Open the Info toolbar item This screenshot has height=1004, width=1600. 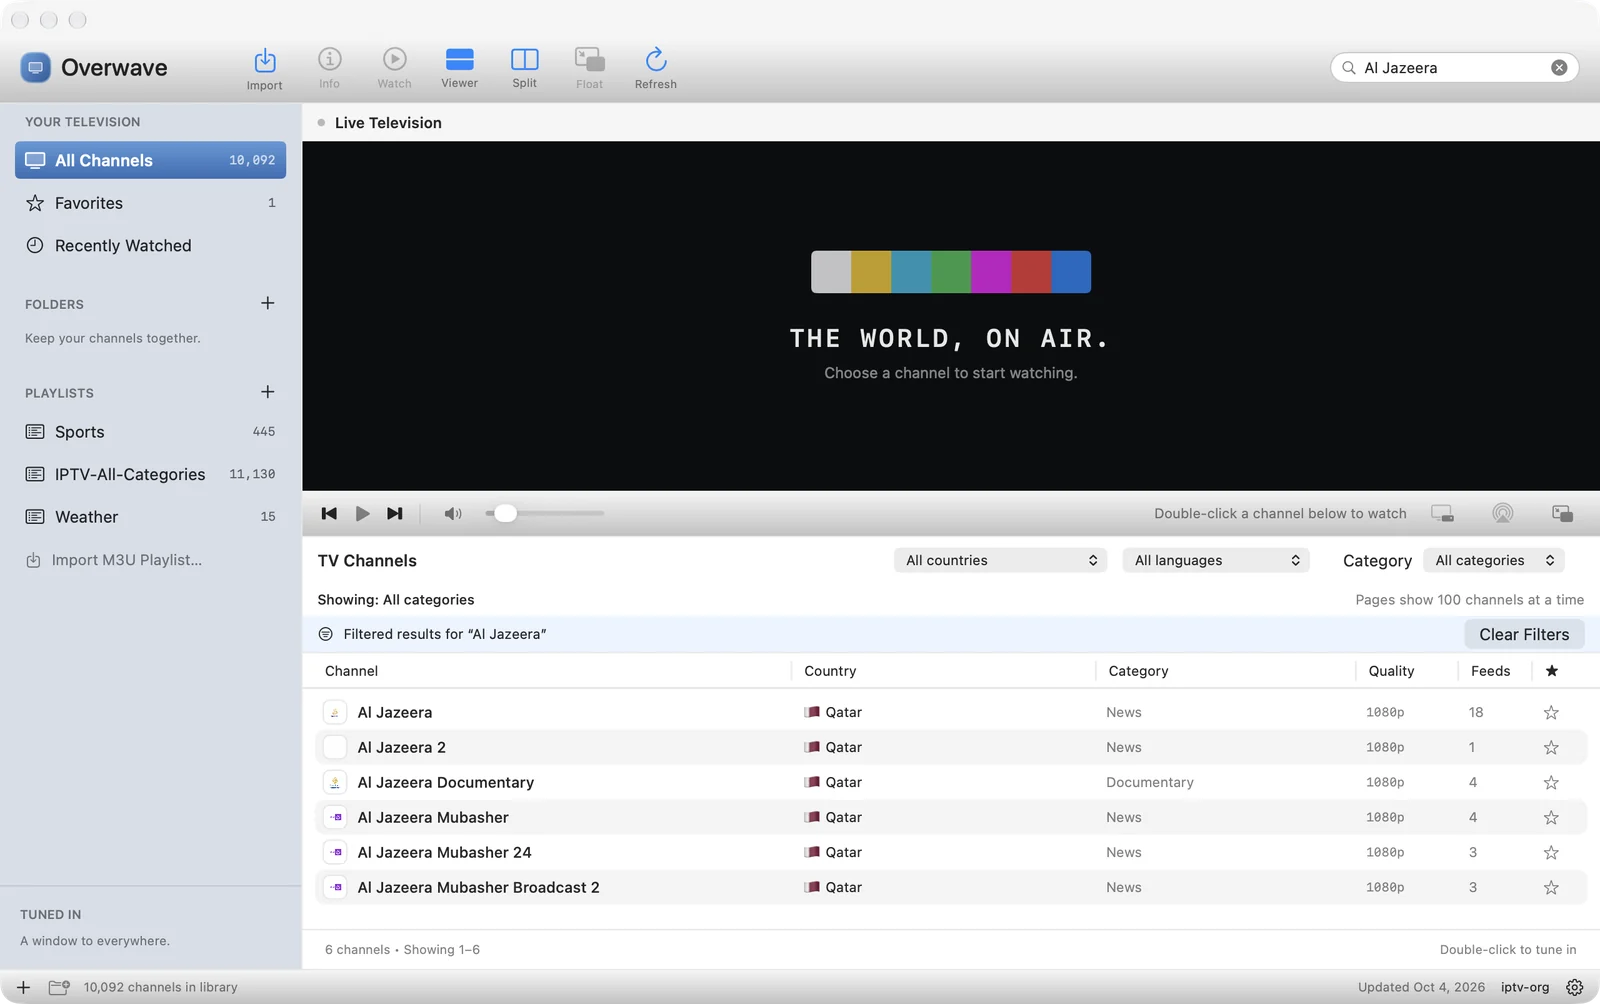point(330,68)
